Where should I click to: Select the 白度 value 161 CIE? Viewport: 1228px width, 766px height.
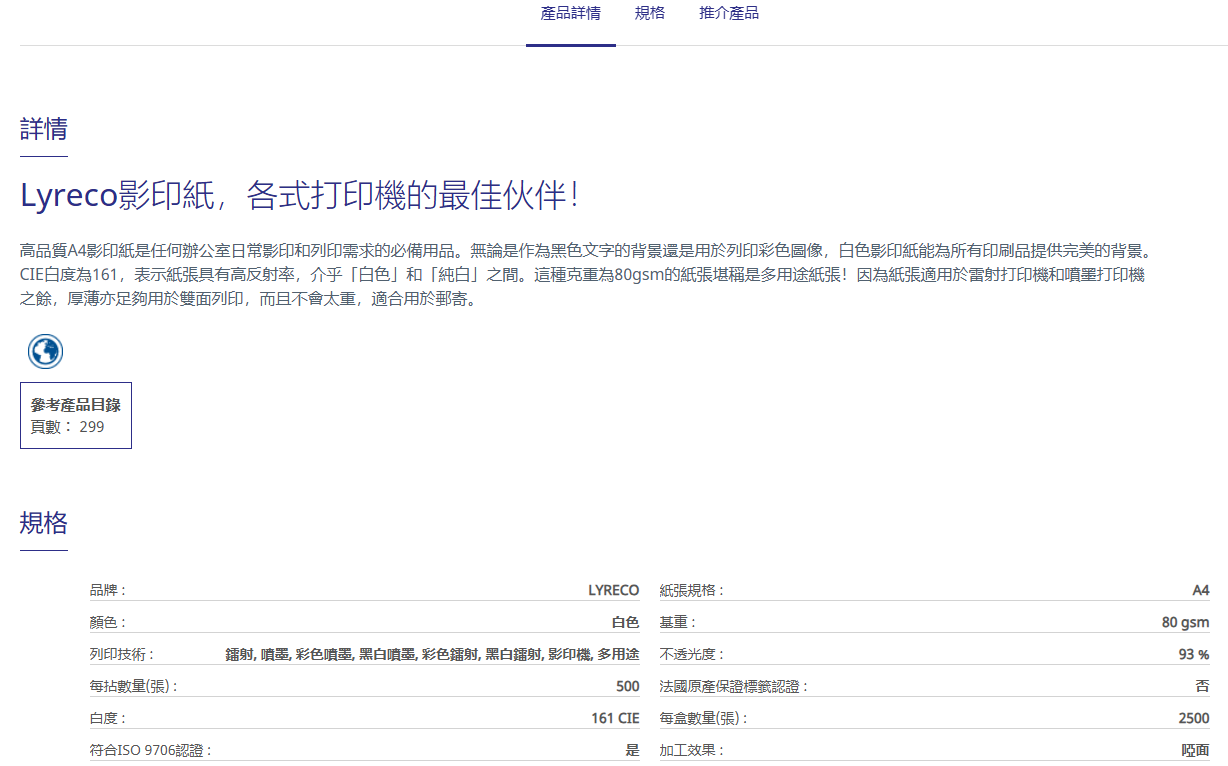616,719
